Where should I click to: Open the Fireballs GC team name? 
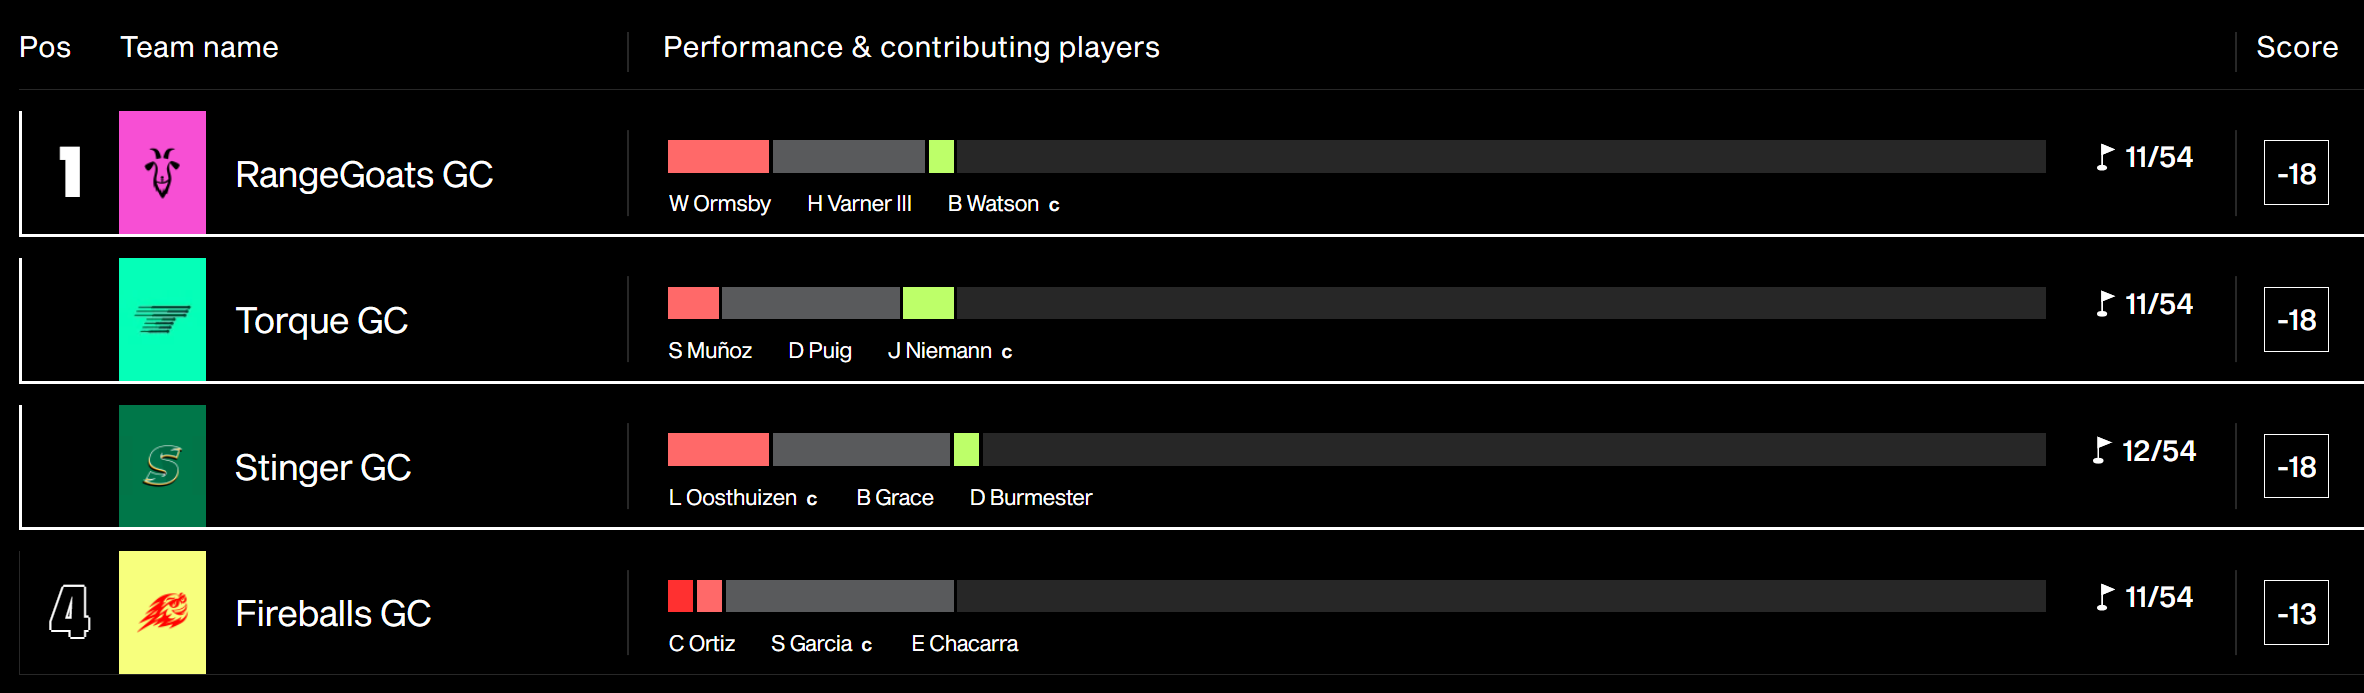(333, 614)
